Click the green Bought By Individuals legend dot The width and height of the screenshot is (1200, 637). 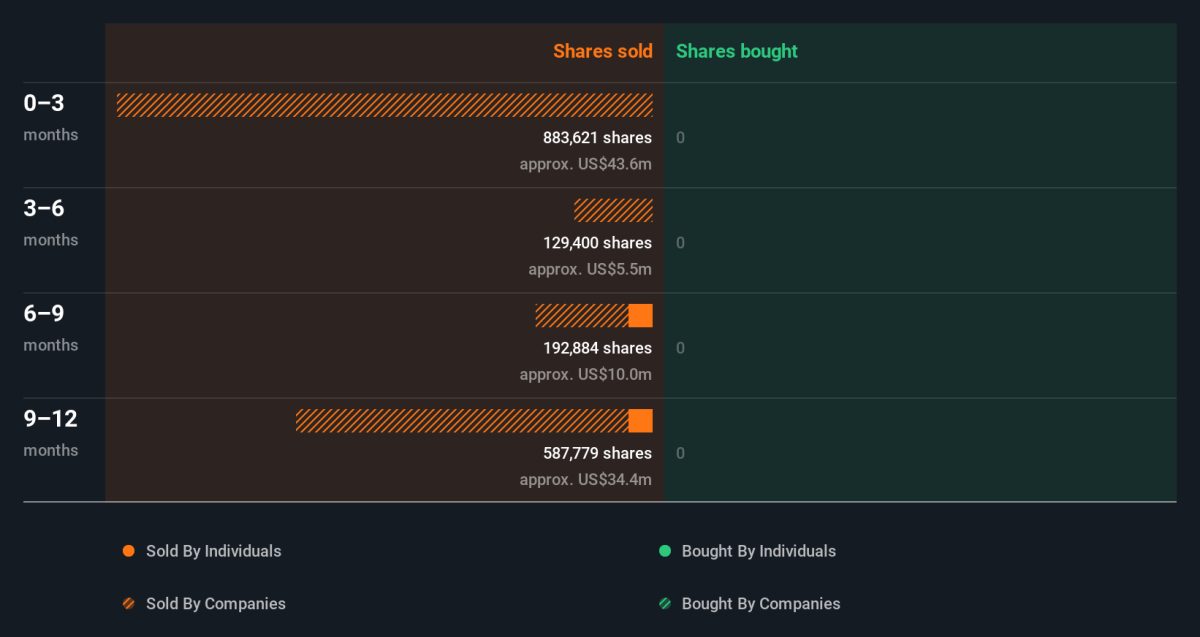tap(665, 551)
